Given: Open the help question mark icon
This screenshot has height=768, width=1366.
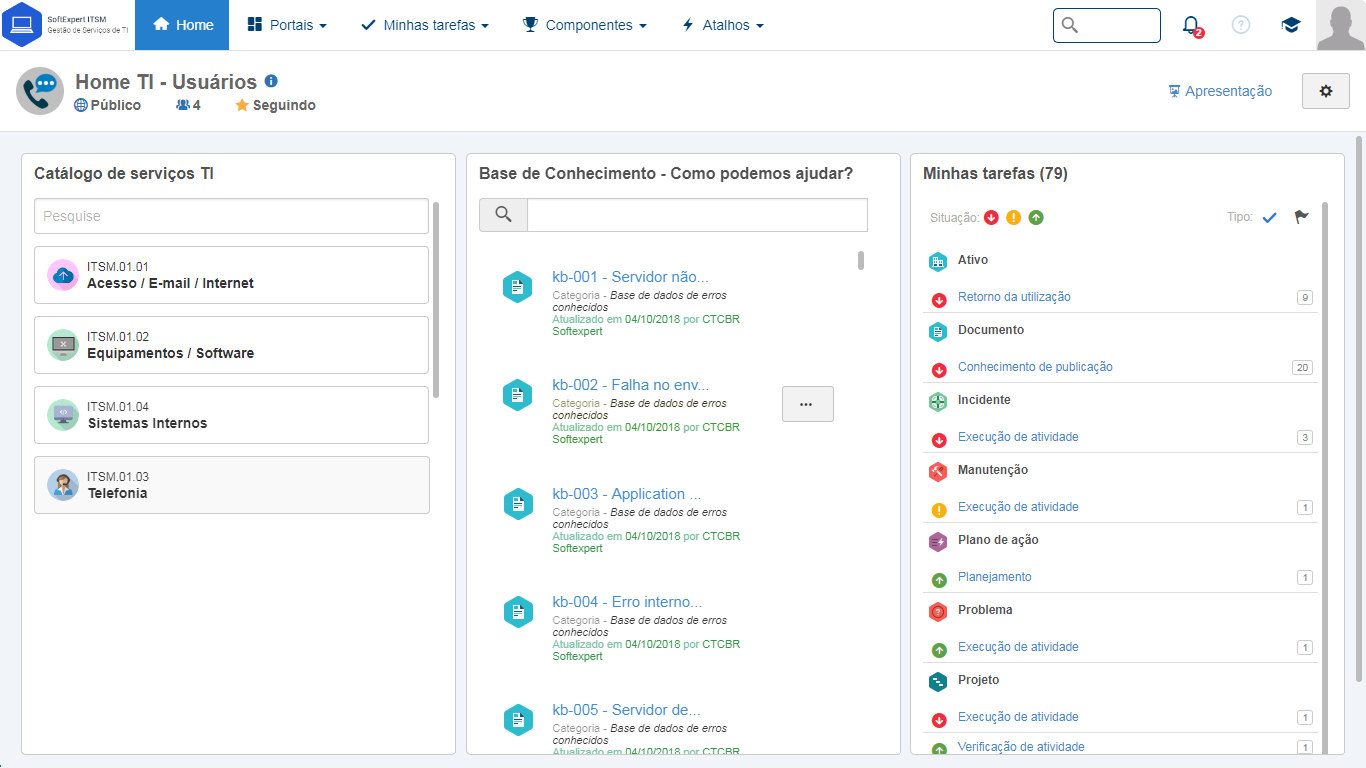Looking at the screenshot, I should 1241,25.
